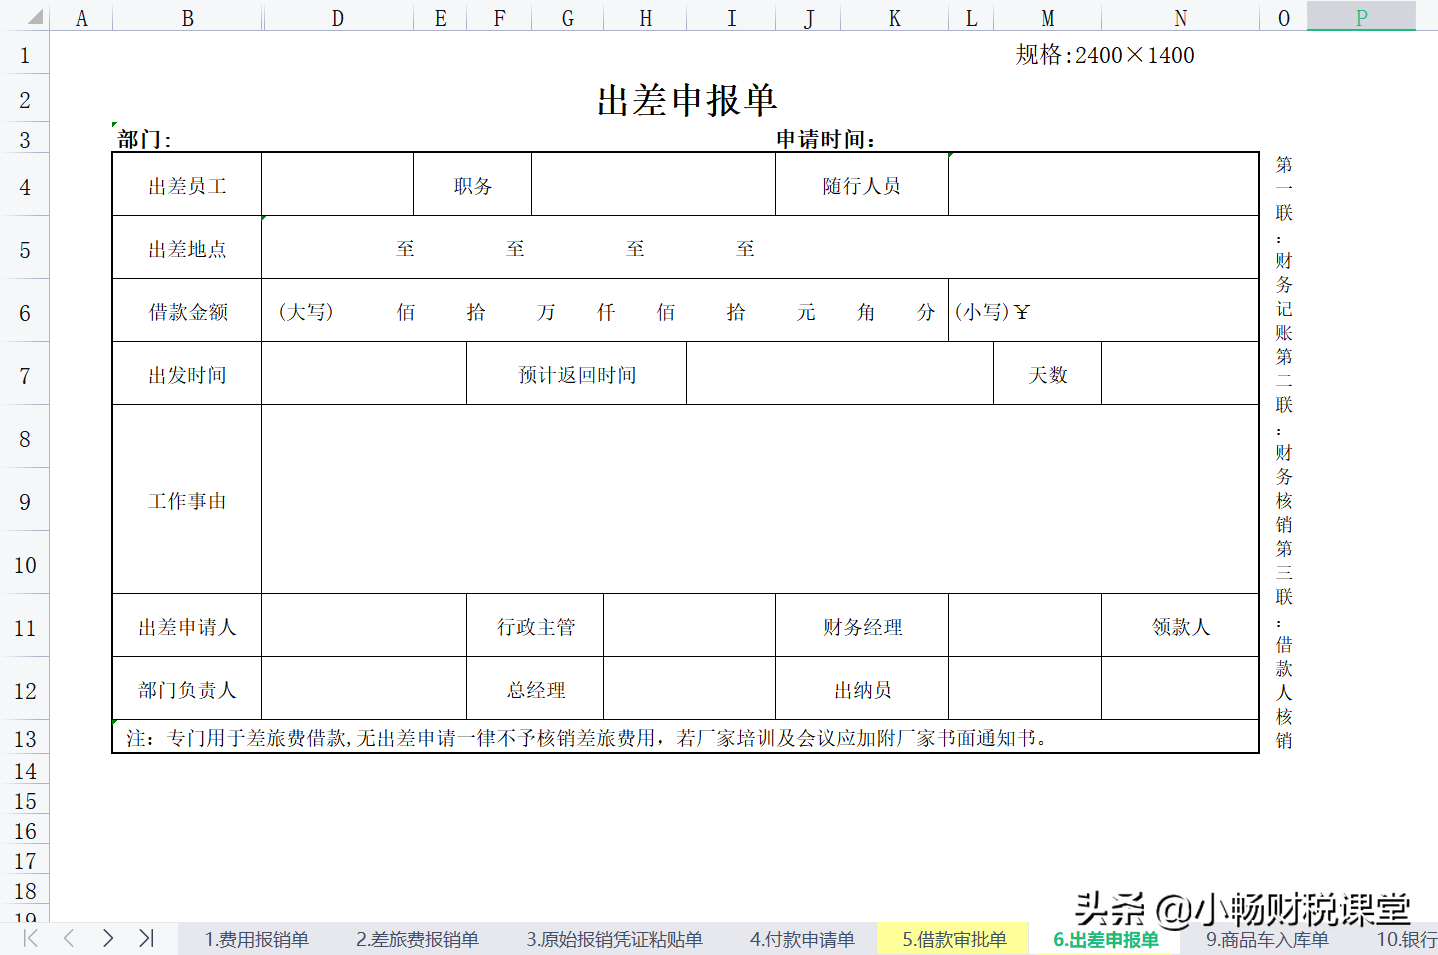Select column P header

coord(1361,16)
